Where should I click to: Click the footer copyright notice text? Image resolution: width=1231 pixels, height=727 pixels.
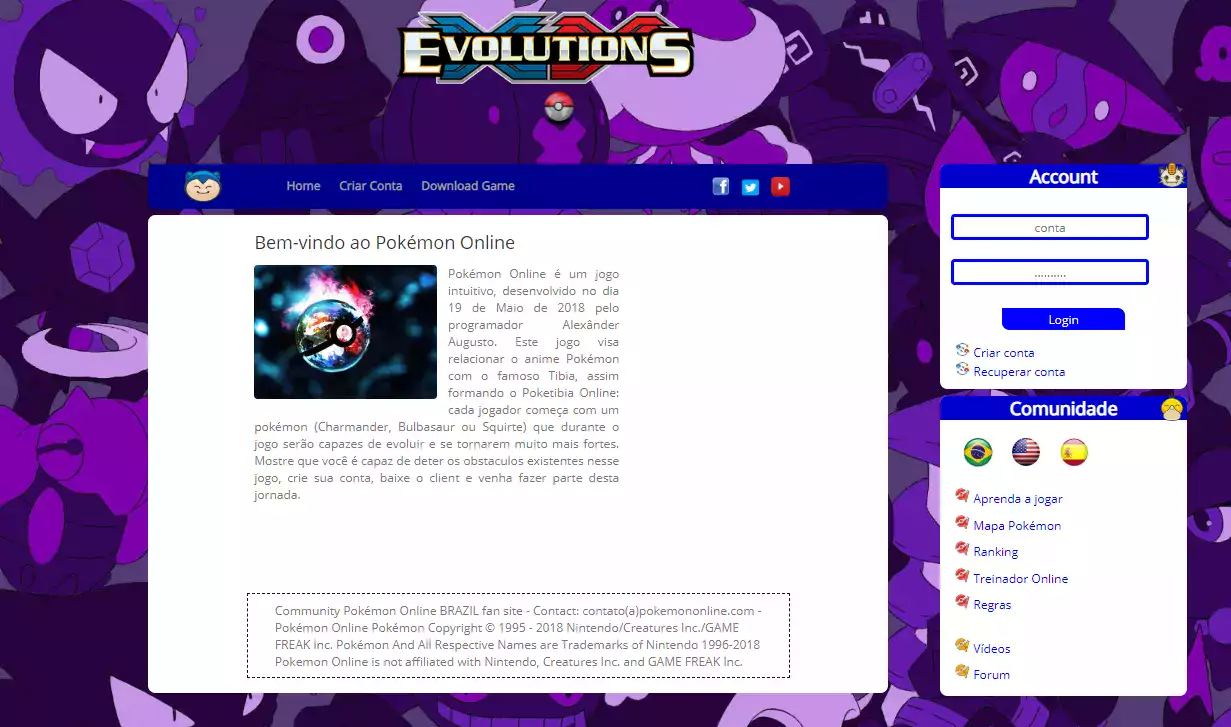(x=518, y=636)
